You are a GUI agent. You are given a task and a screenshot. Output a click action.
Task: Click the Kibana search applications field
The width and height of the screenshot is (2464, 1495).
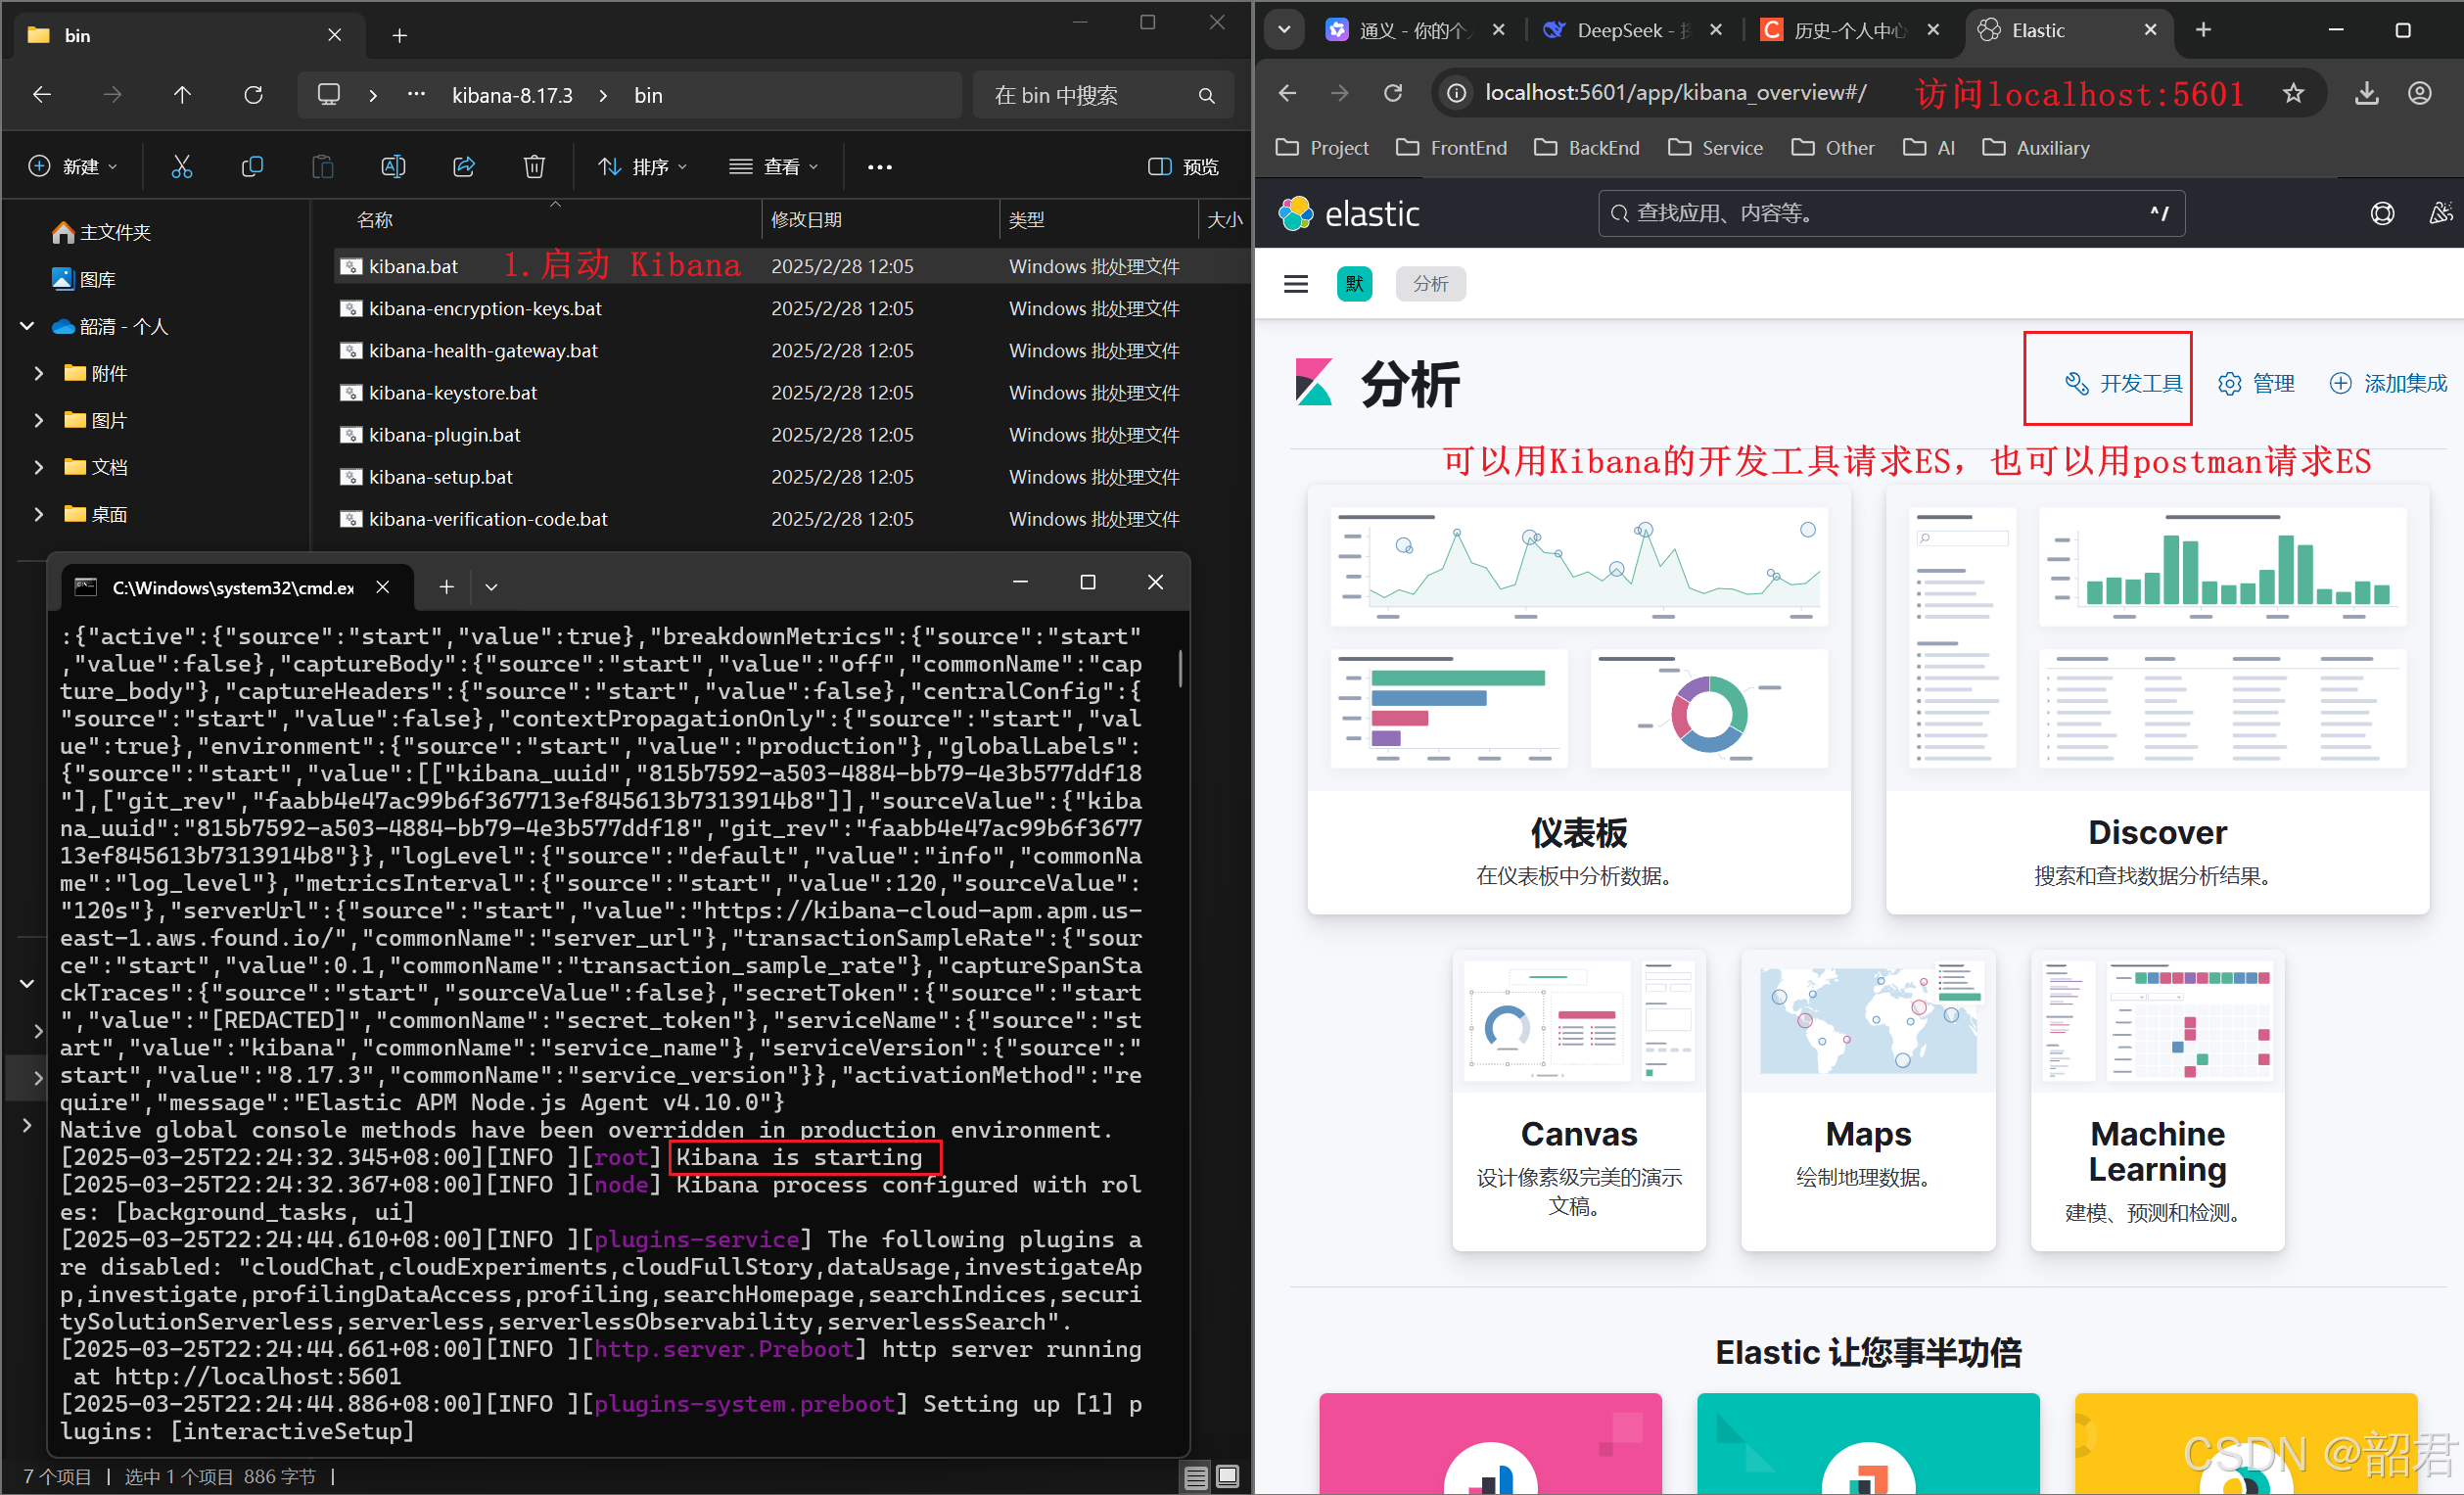(1890, 213)
